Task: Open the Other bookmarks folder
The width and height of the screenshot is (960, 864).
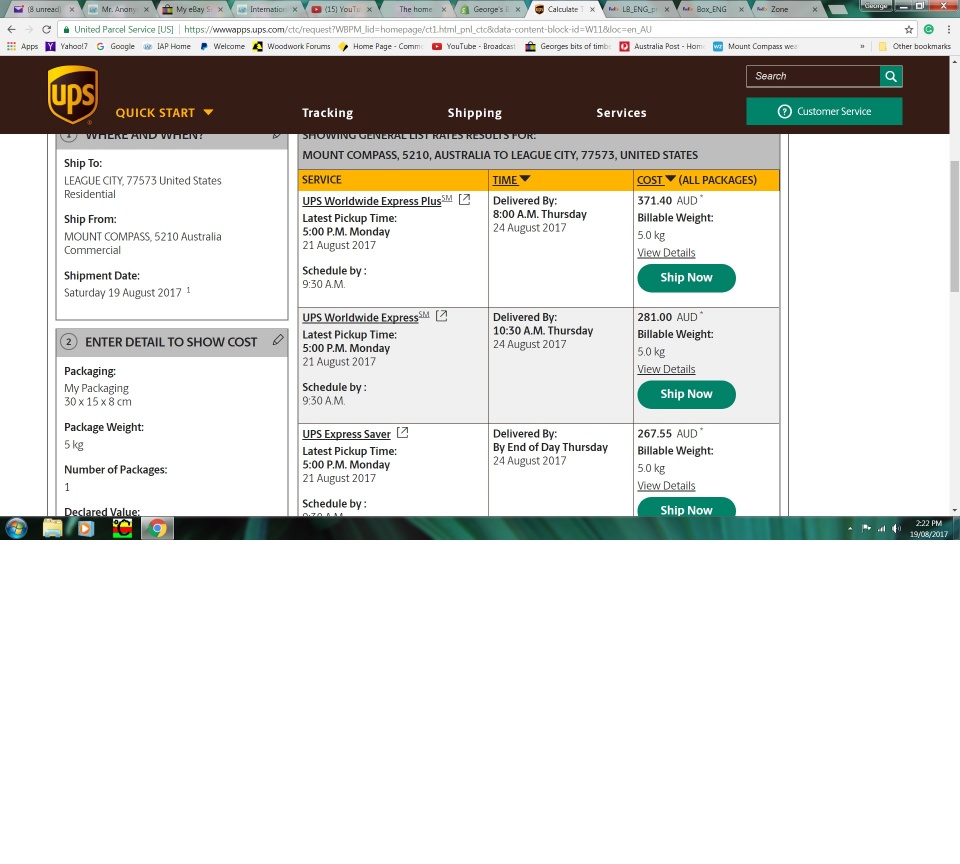Action: coord(914,47)
